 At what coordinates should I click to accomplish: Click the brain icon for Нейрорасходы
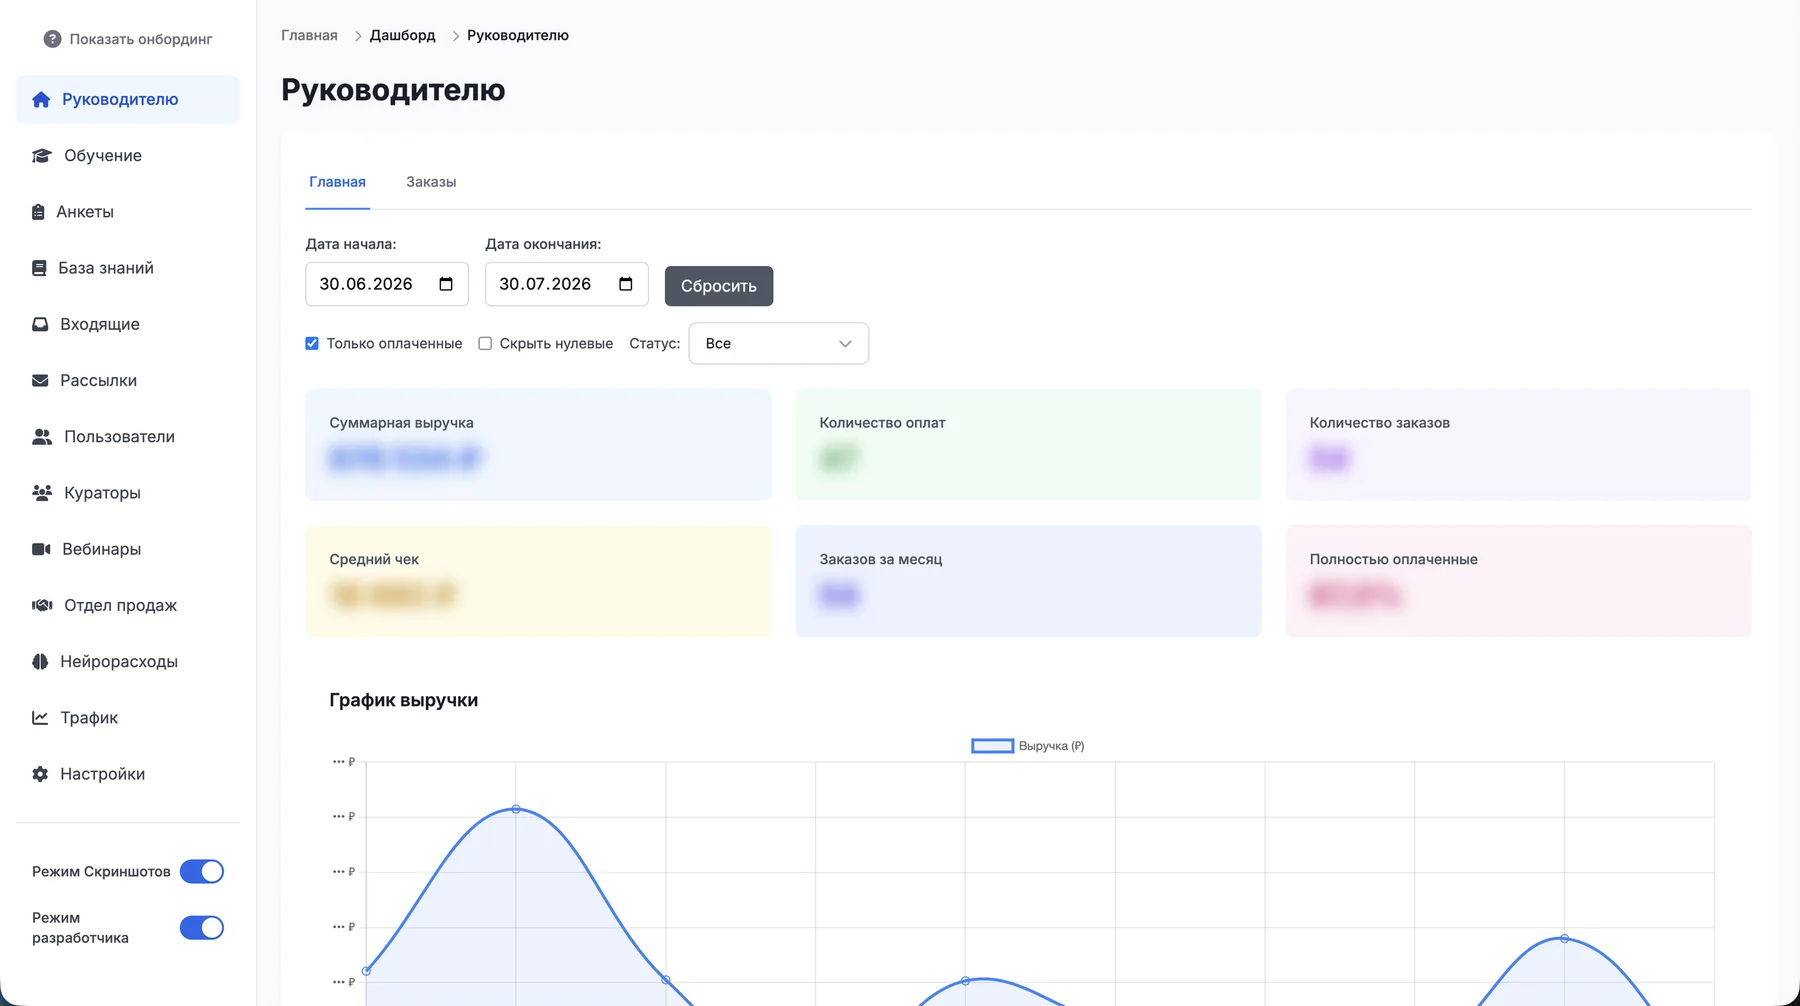(x=40, y=661)
